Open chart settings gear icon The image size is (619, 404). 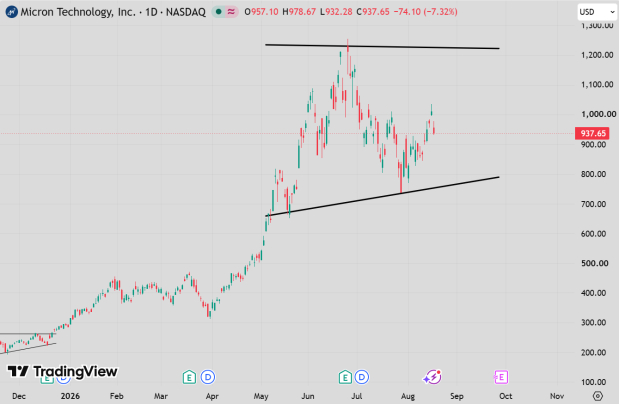click(598, 396)
